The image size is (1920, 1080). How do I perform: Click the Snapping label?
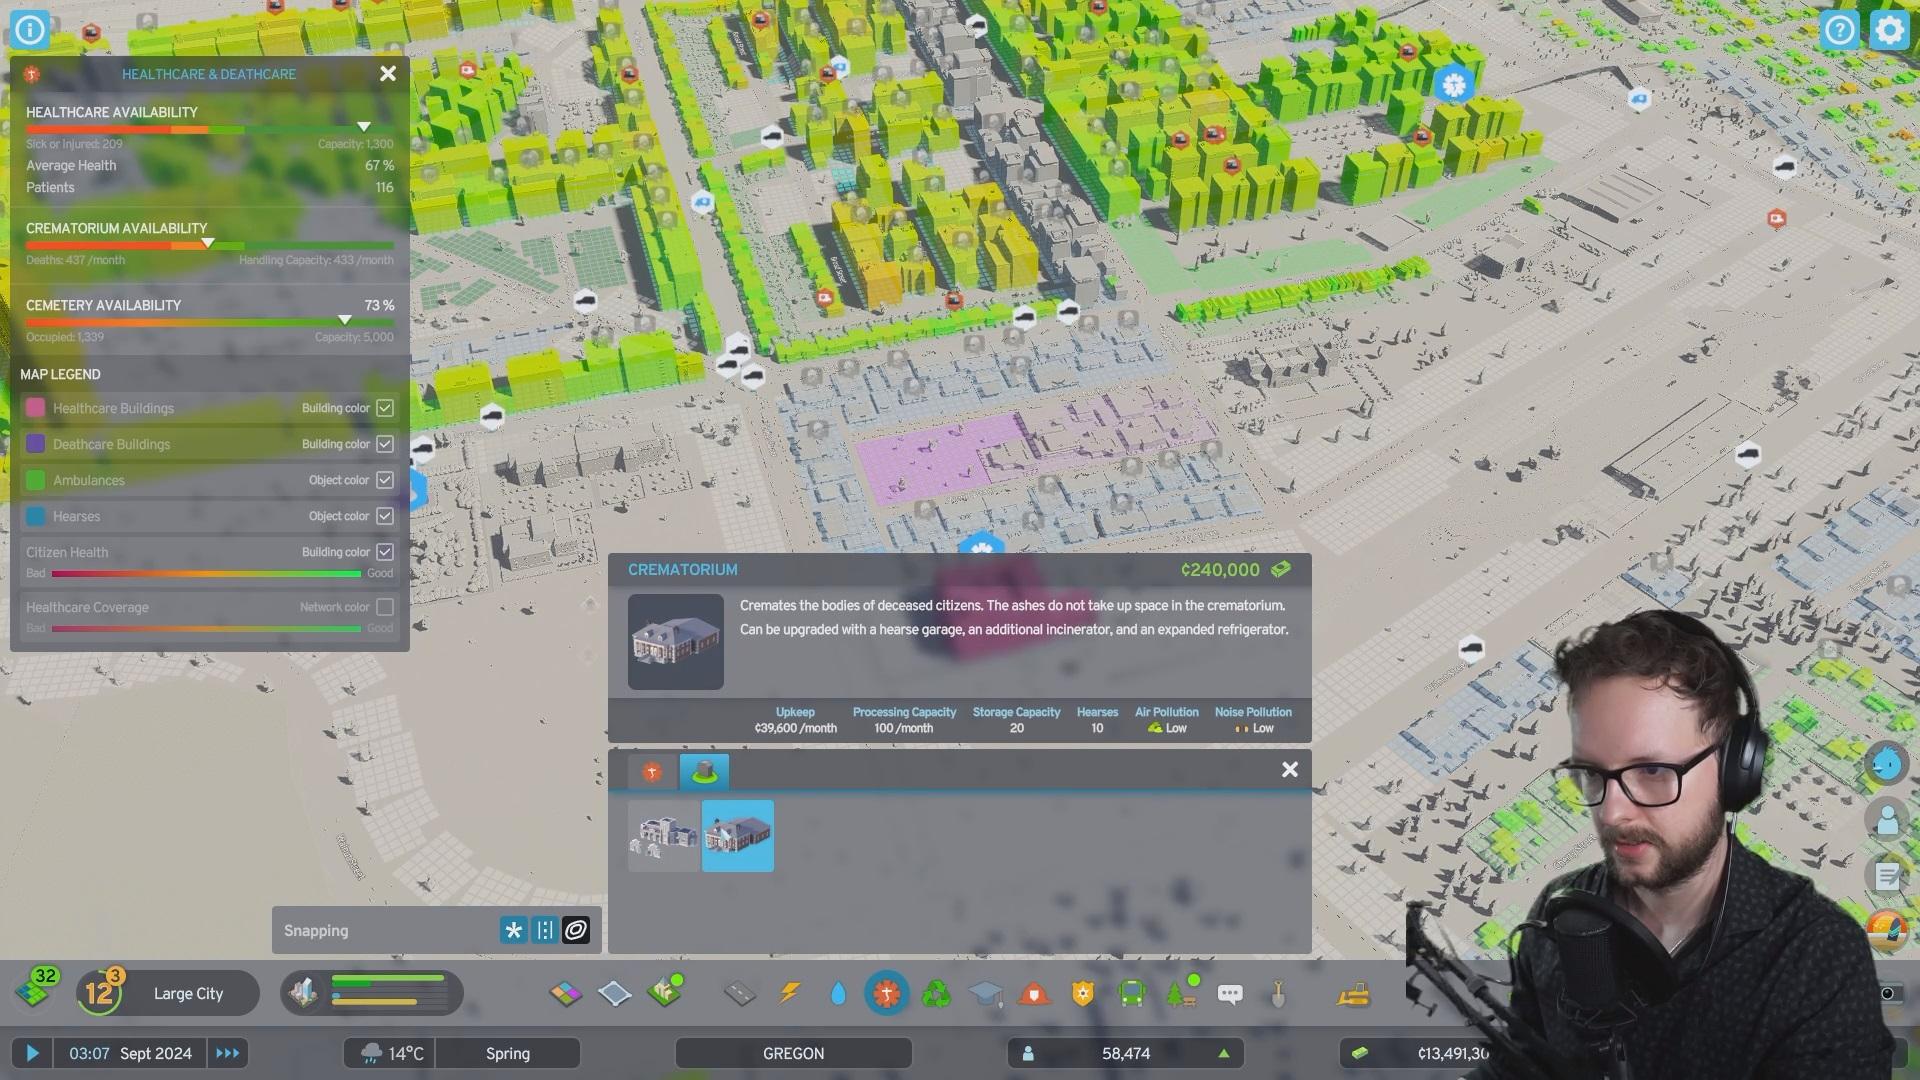[316, 930]
